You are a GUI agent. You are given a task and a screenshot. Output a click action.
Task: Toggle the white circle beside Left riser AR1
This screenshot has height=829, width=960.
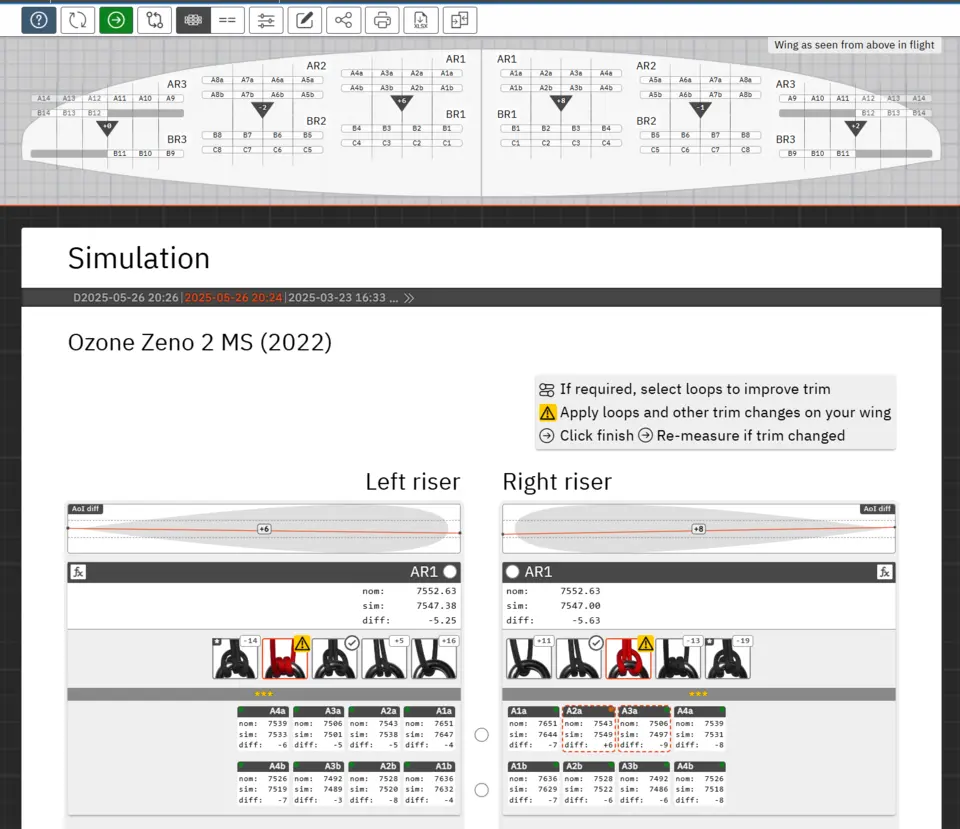(x=450, y=572)
